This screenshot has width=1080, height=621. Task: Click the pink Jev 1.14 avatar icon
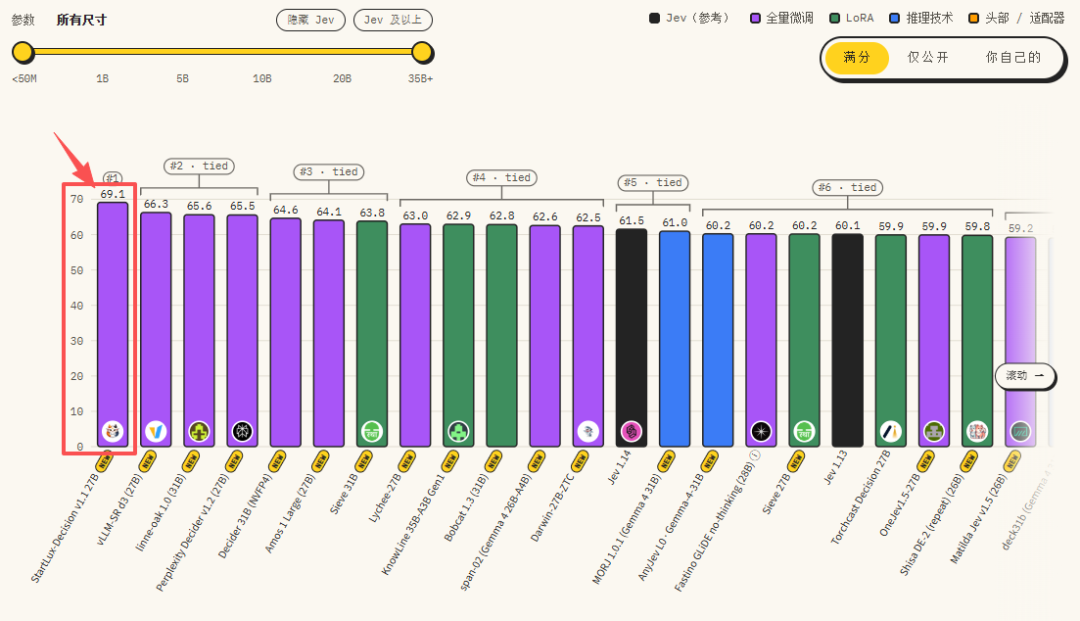point(631,432)
